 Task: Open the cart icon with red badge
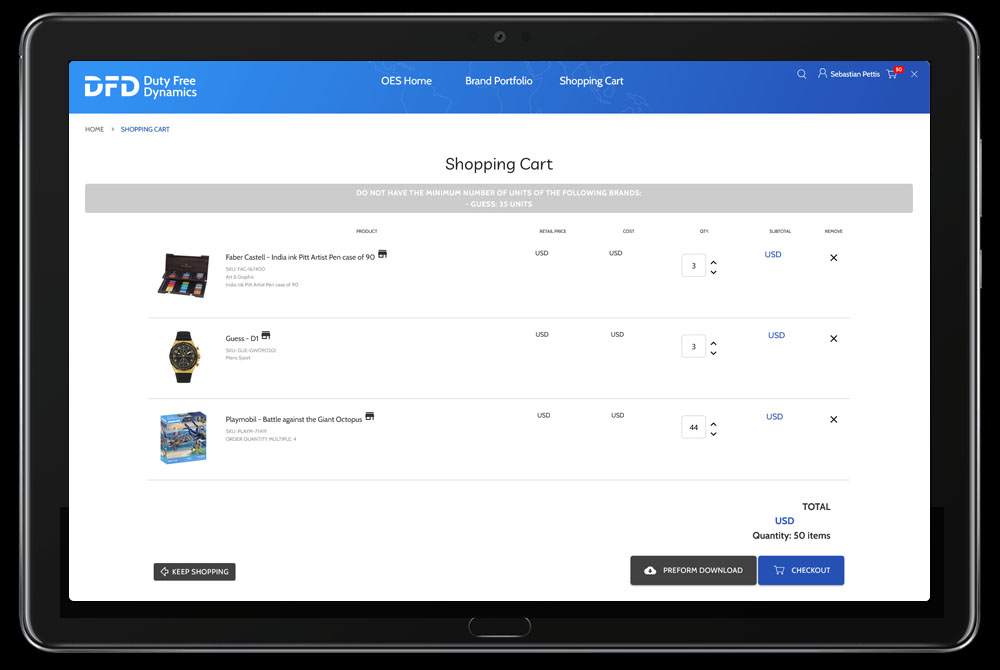[894, 73]
